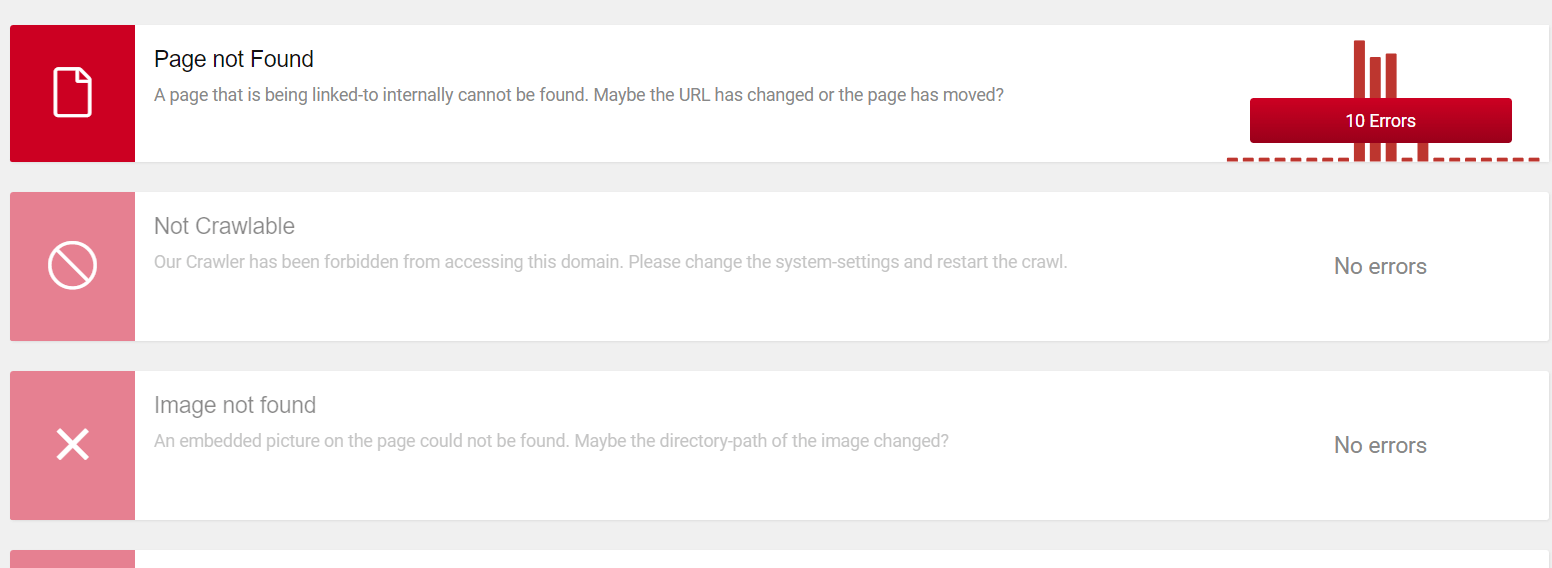Image resolution: width=1552 pixels, height=568 pixels.
Task: Click the middle bar above 10 Errors
Action: 1375,77
